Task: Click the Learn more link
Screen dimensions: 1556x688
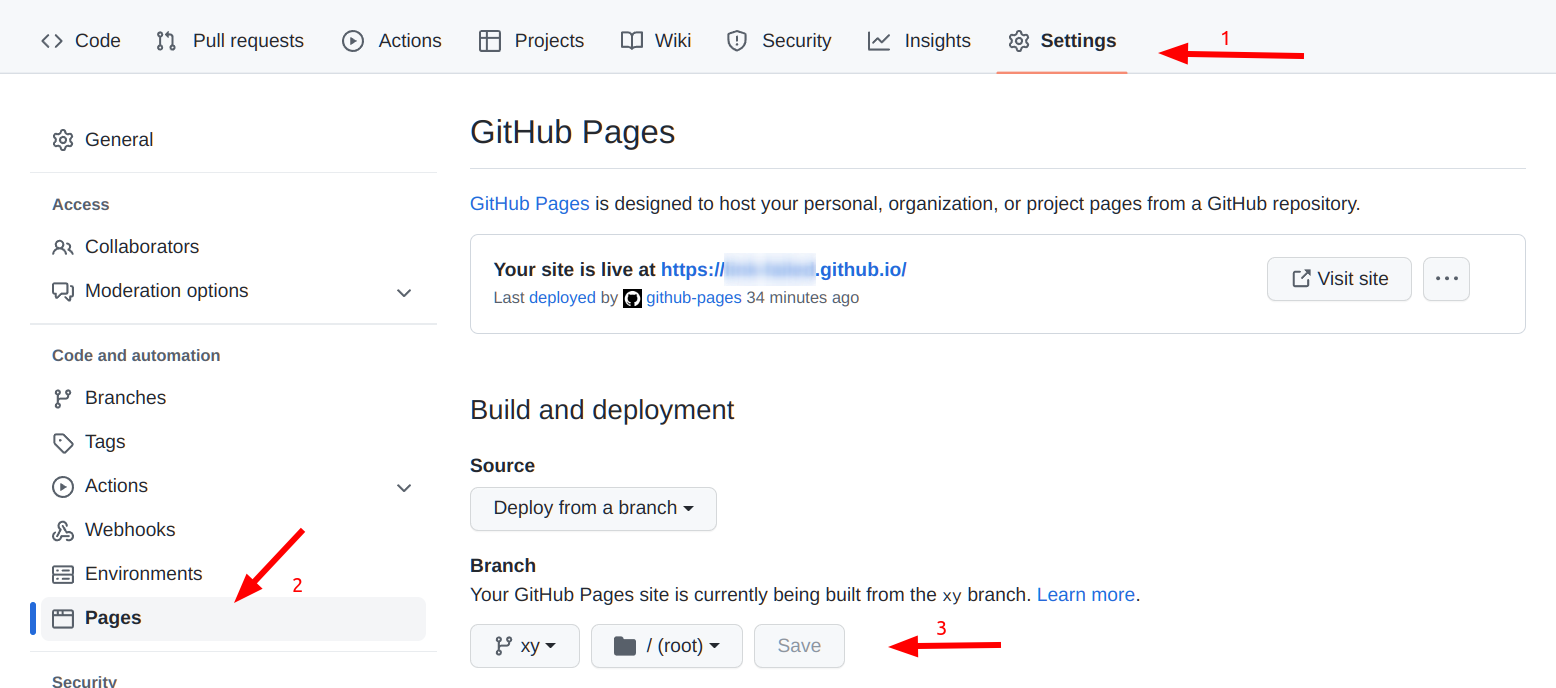Action: coord(1086,595)
